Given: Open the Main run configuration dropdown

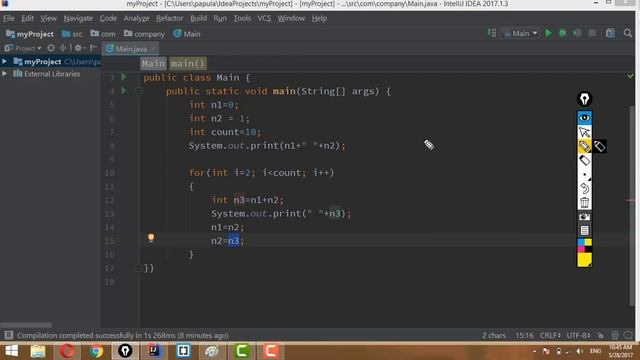Looking at the screenshot, I should [521, 33].
